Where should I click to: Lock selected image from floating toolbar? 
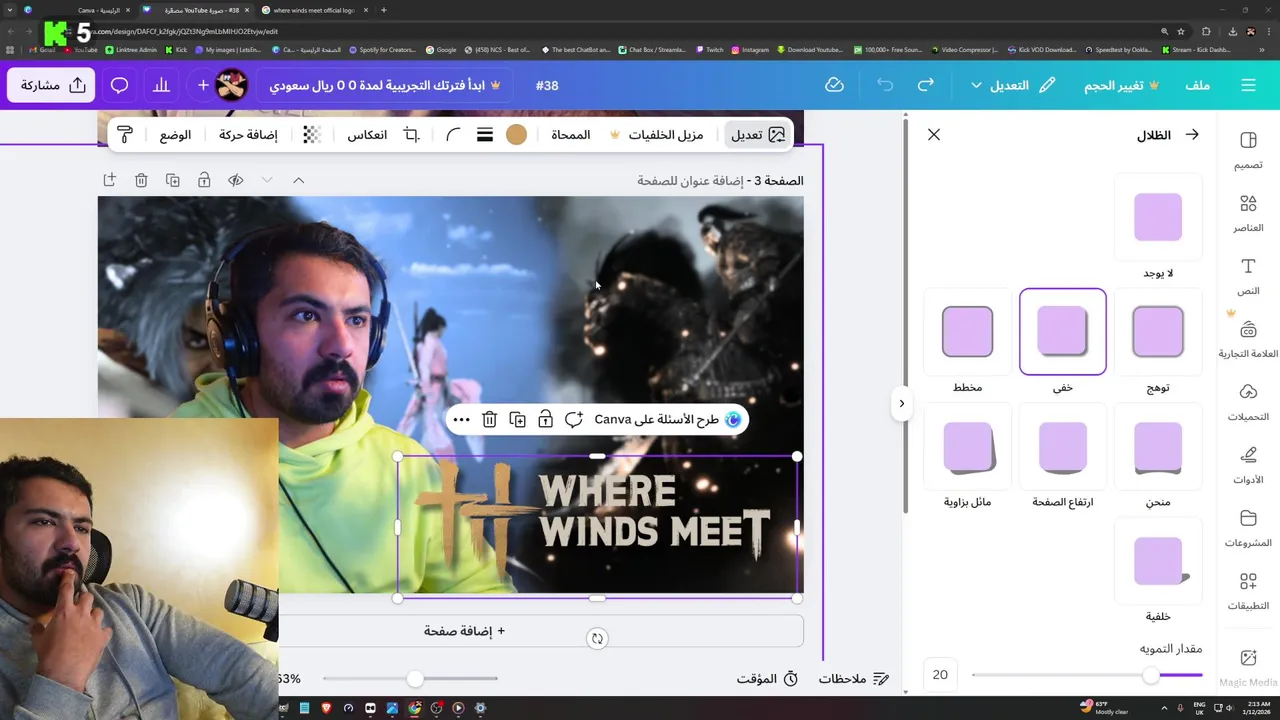tap(545, 420)
